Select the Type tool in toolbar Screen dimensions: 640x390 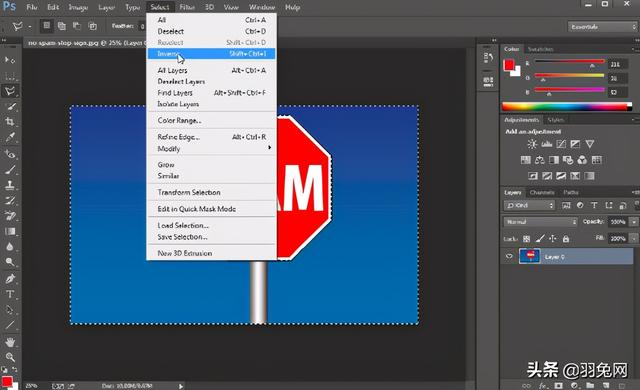coord(10,294)
